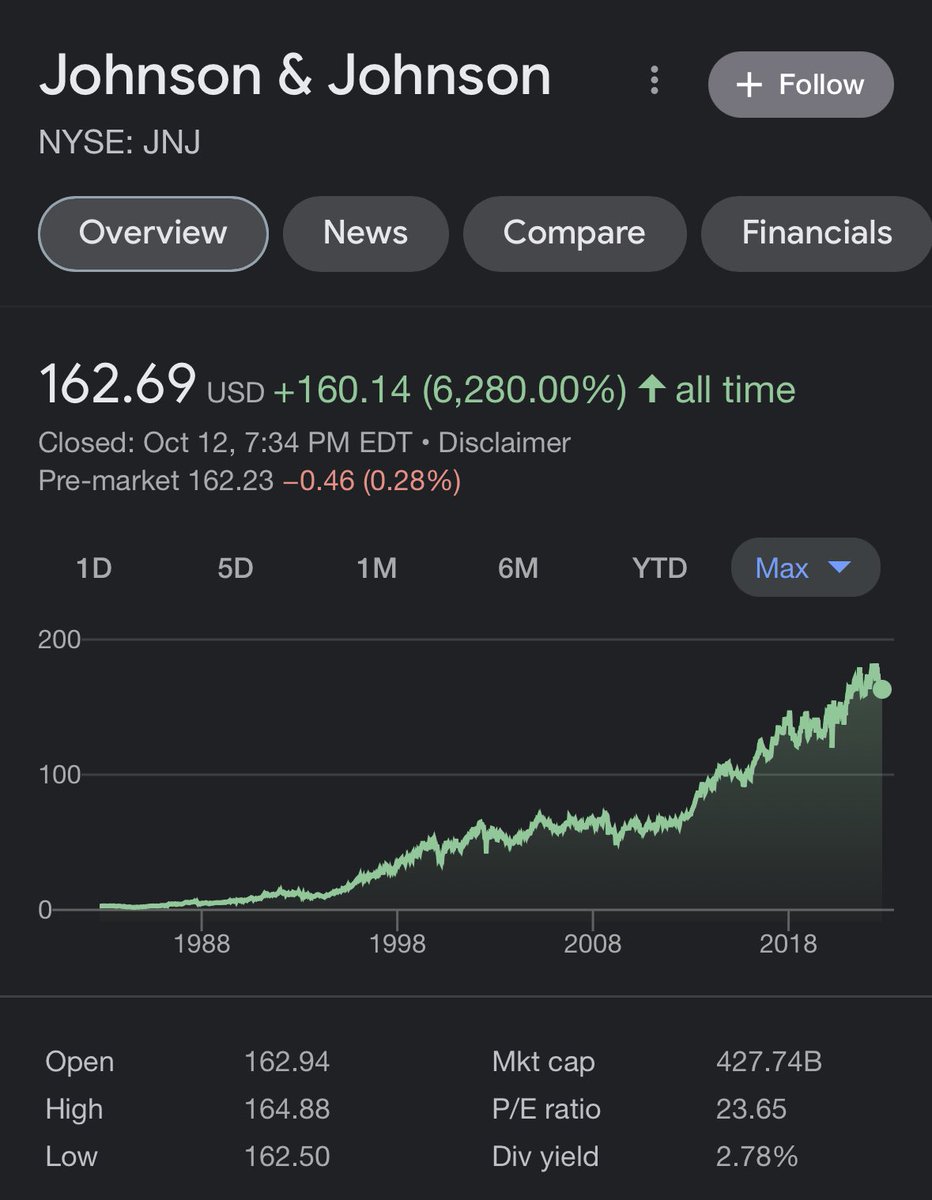Viewport: 932px width, 1200px height.
Task: Show the 1D chart range
Action: pyautogui.click(x=93, y=569)
